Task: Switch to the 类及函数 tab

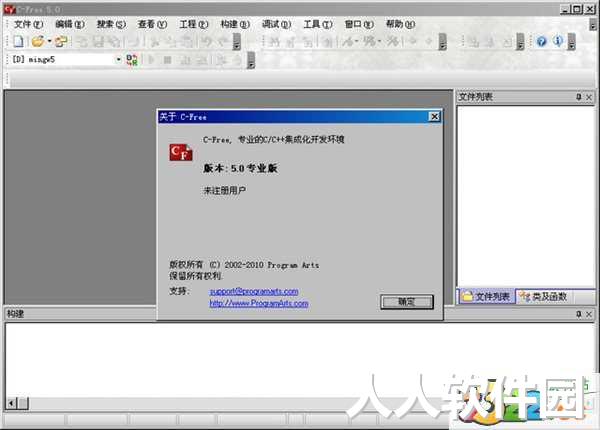Action: (544, 296)
